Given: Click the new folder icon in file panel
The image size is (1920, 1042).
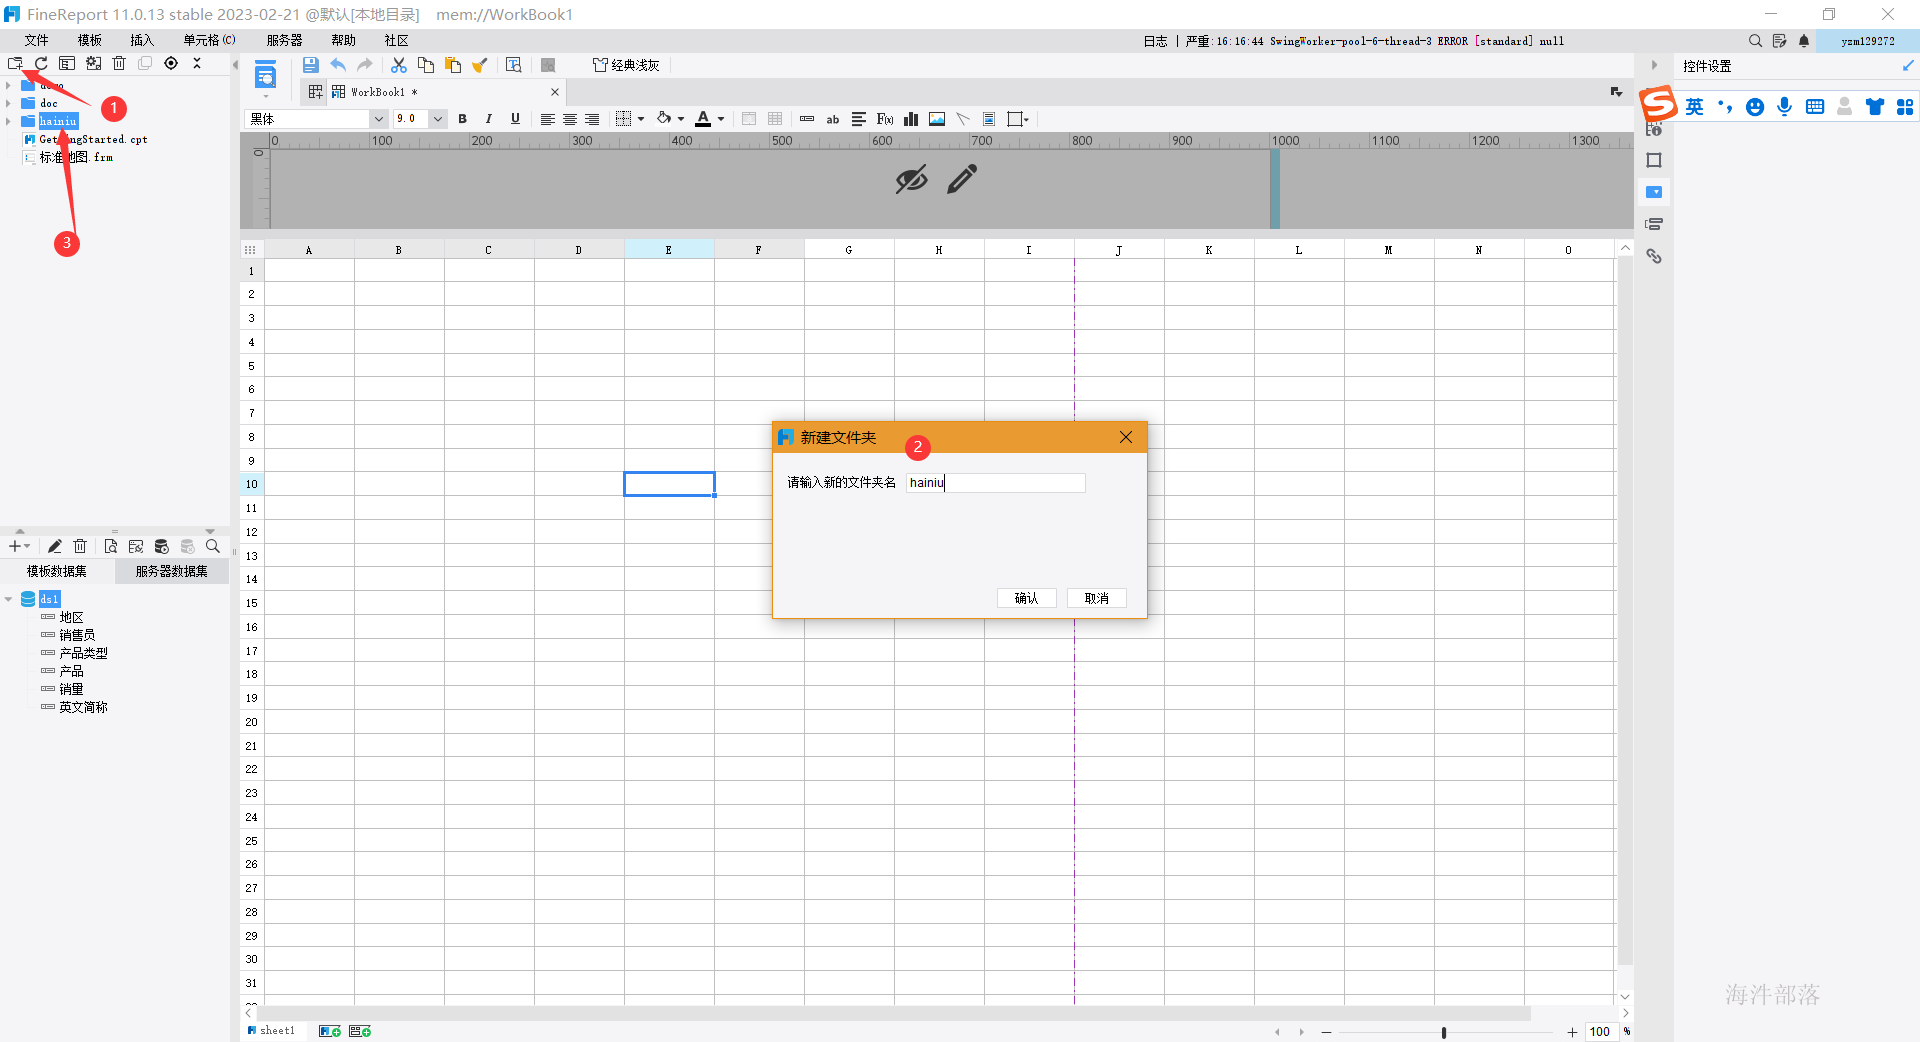Looking at the screenshot, I should click(x=15, y=63).
